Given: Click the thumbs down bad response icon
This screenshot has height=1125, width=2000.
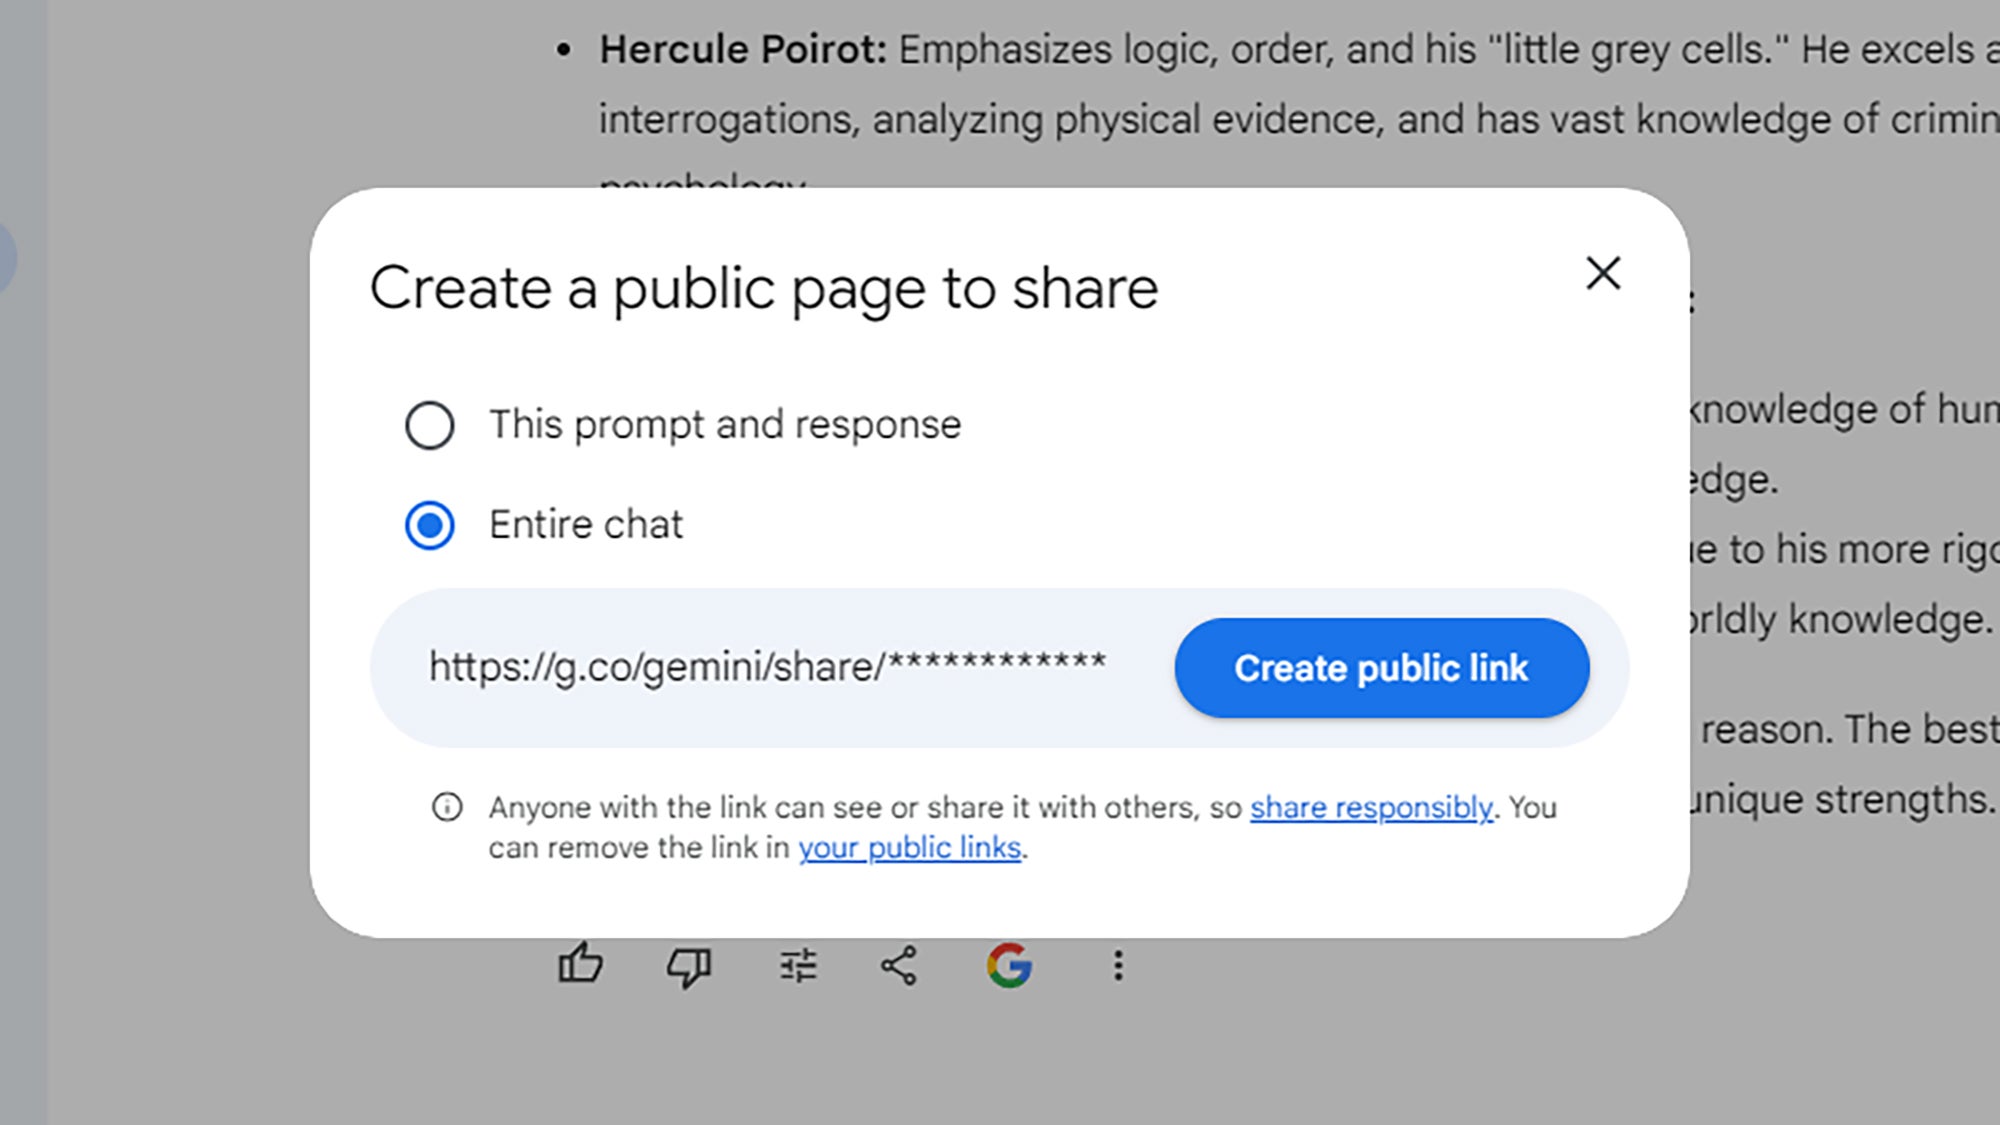Looking at the screenshot, I should [689, 967].
